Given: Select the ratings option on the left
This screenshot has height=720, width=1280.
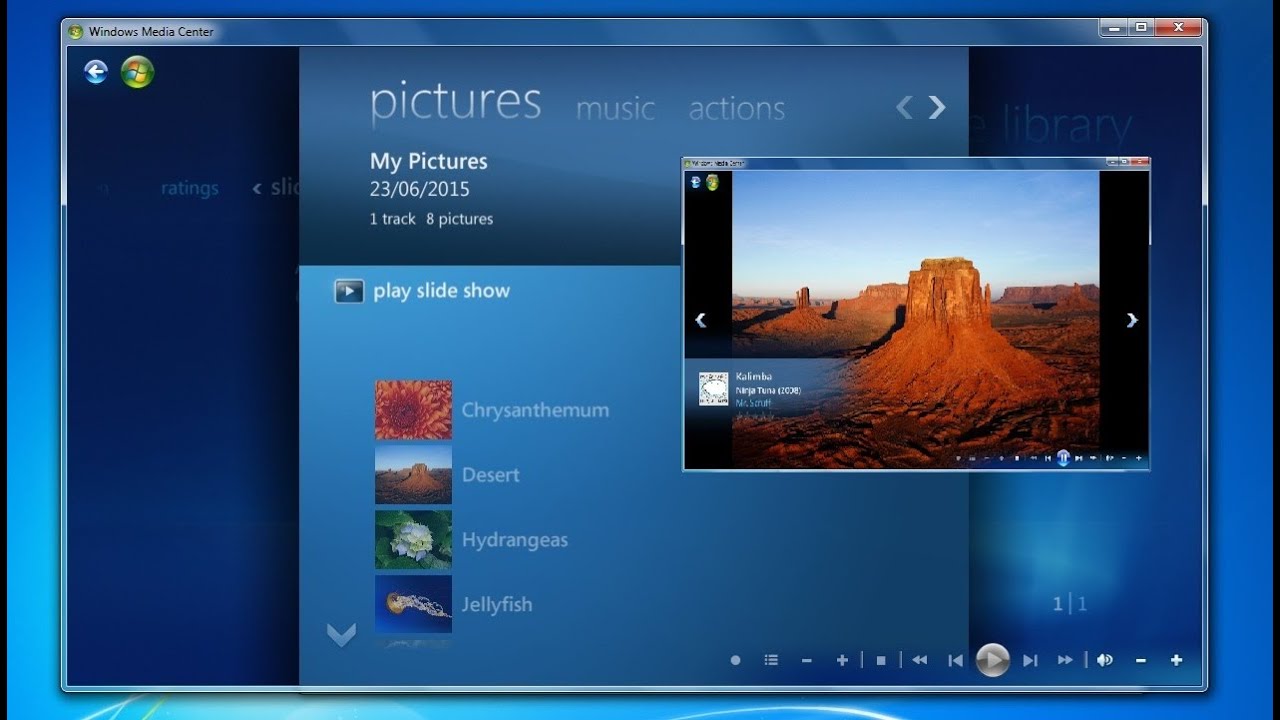Looking at the screenshot, I should pyautogui.click(x=190, y=188).
